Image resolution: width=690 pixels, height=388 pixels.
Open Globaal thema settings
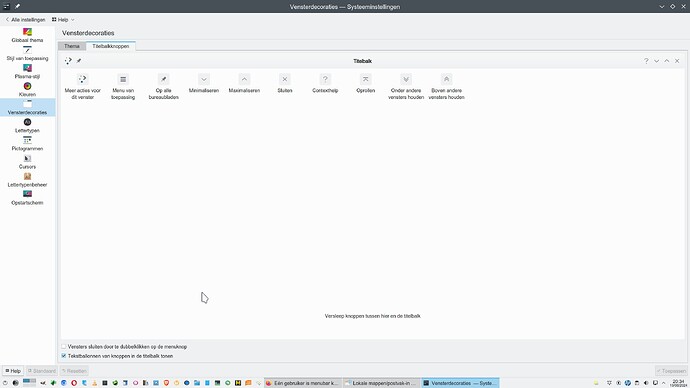(x=27, y=35)
